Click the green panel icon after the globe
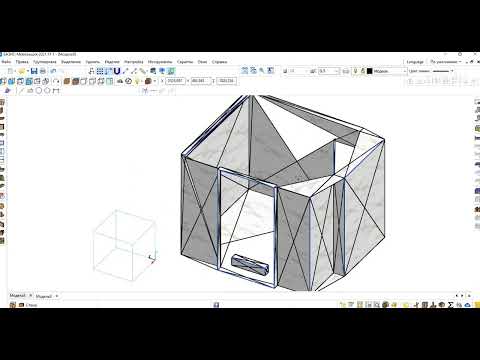The width and height of the screenshot is (480, 360). tap(171, 71)
